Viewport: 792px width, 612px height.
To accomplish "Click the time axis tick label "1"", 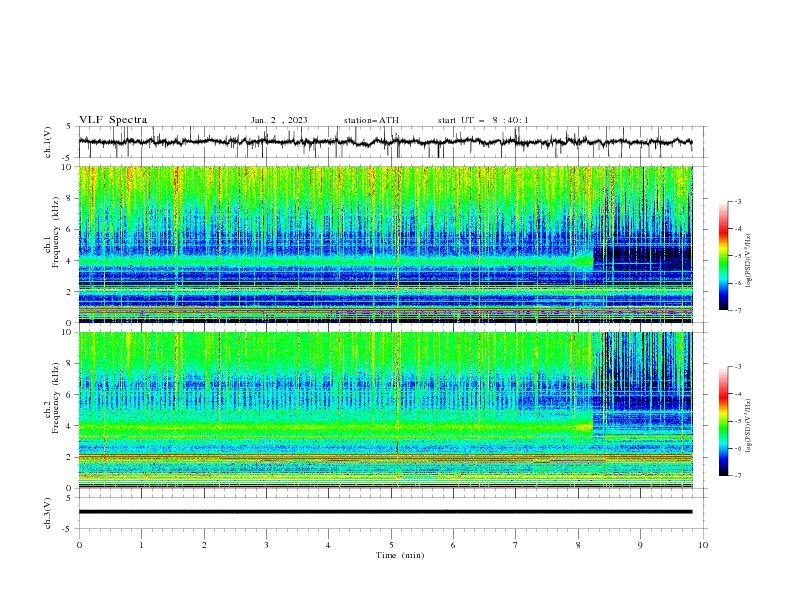I will click(x=142, y=545).
